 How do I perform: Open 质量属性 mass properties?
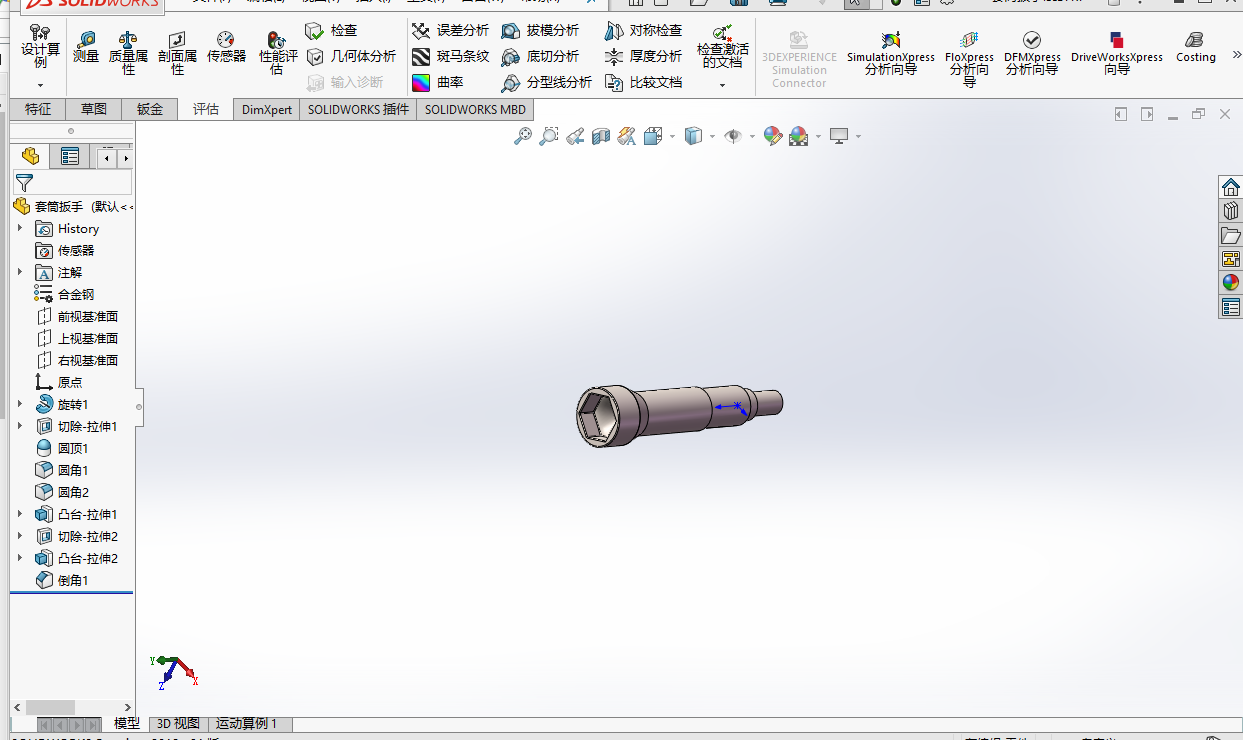tap(128, 53)
